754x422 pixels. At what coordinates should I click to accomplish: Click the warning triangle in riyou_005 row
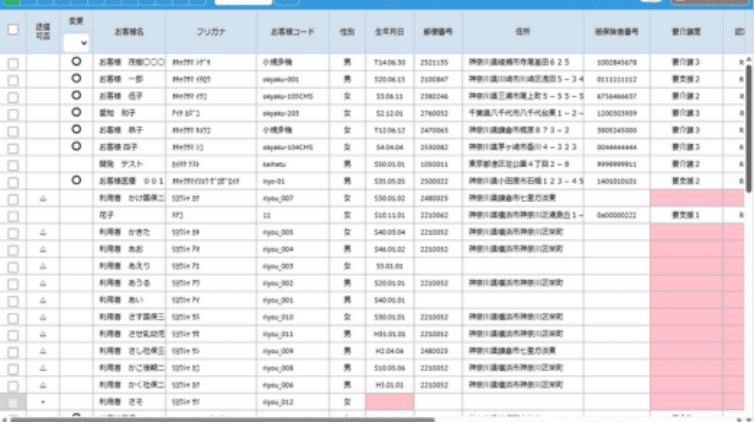click(x=43, y=232)
